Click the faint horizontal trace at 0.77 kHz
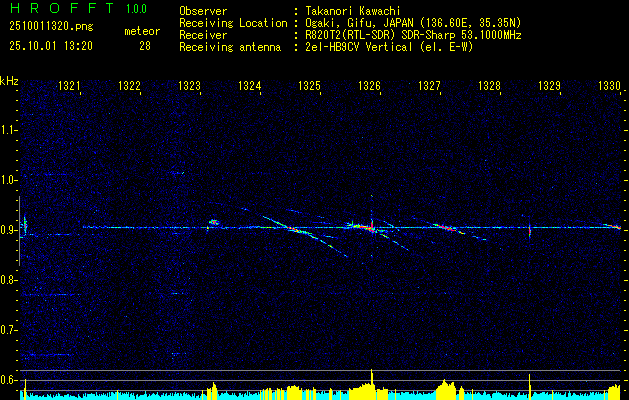The height and width of the screenshot is (400, 629). click(51, 295)
